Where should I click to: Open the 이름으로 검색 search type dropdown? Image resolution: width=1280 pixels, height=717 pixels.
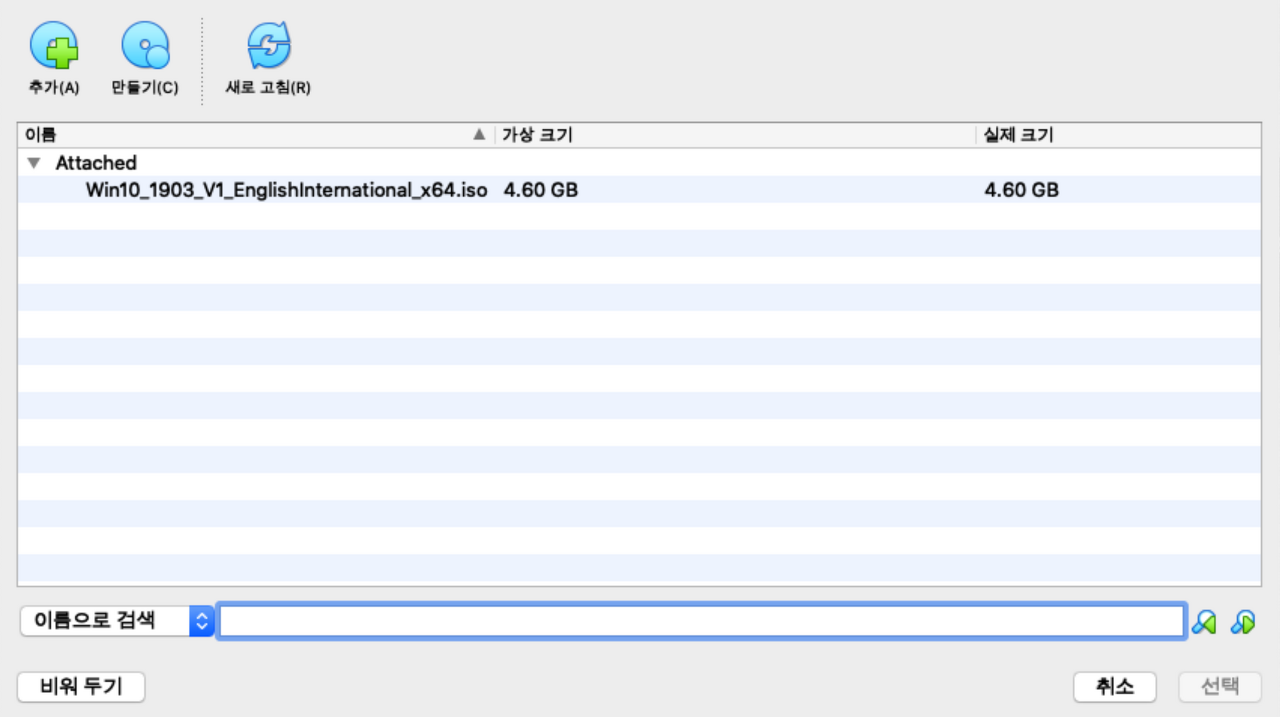[116, 621]
